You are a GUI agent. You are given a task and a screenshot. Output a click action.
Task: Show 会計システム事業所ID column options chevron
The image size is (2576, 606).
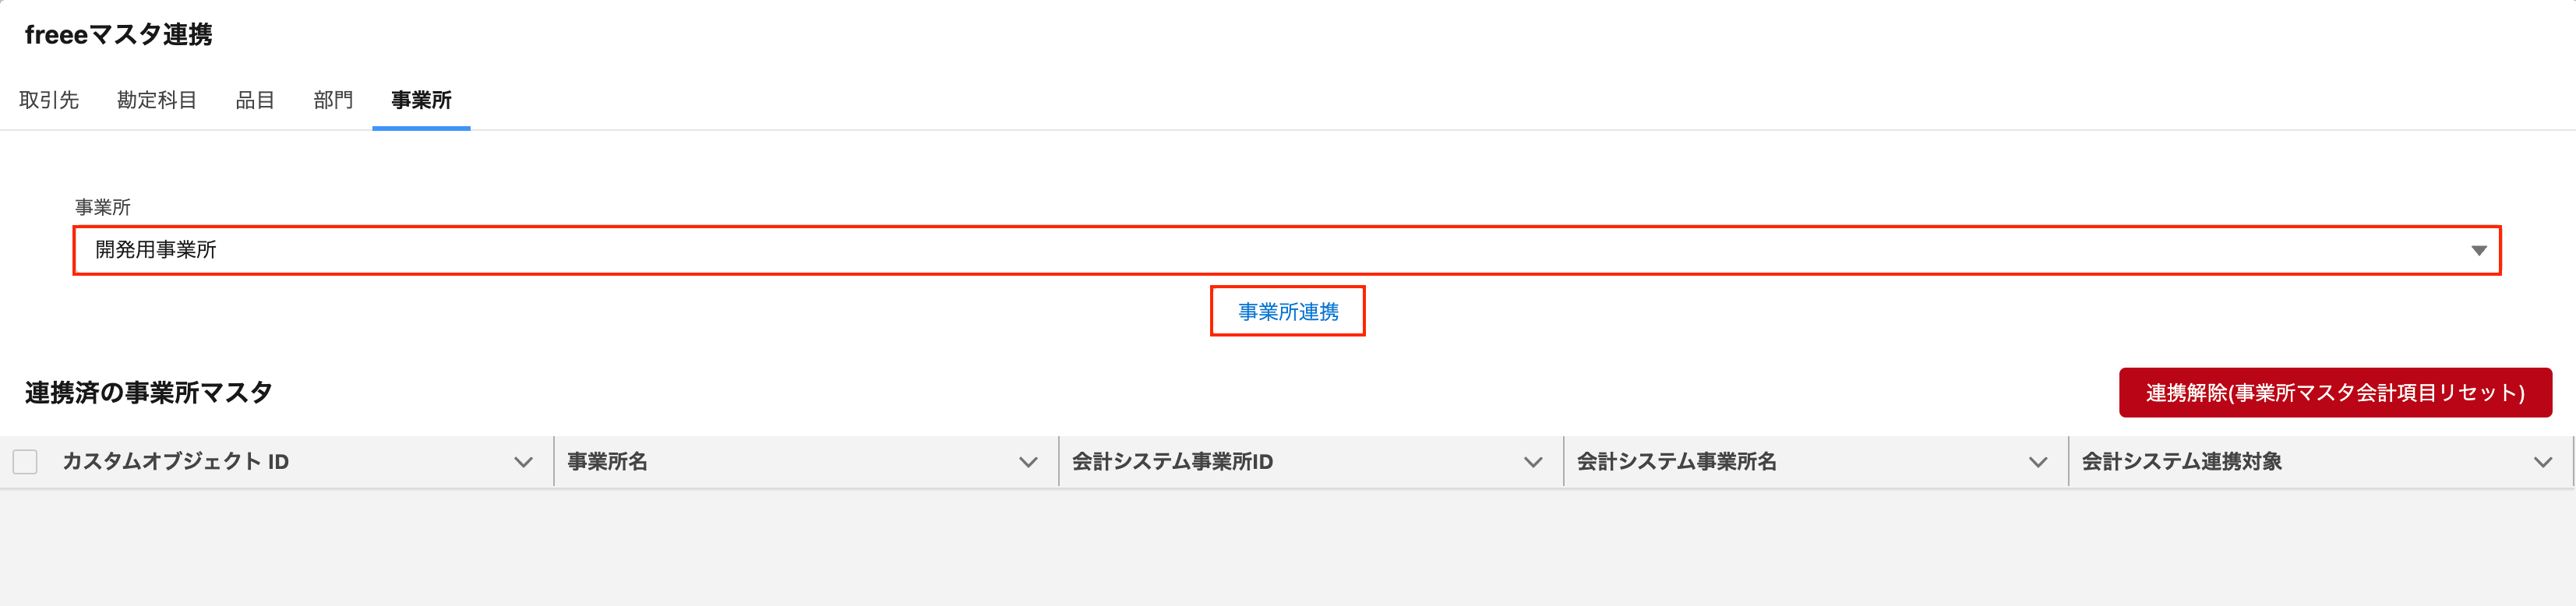[x=1533, y=462]
